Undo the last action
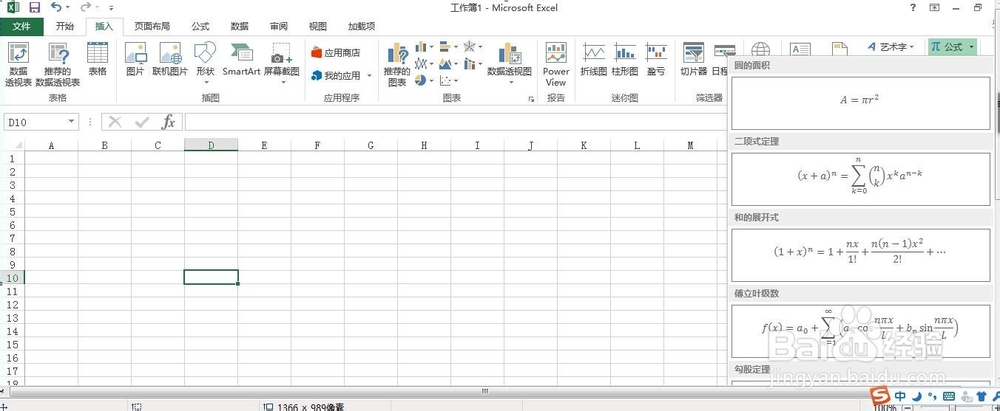The height and width of the screenshot is (411, 1000). point(55,8)
